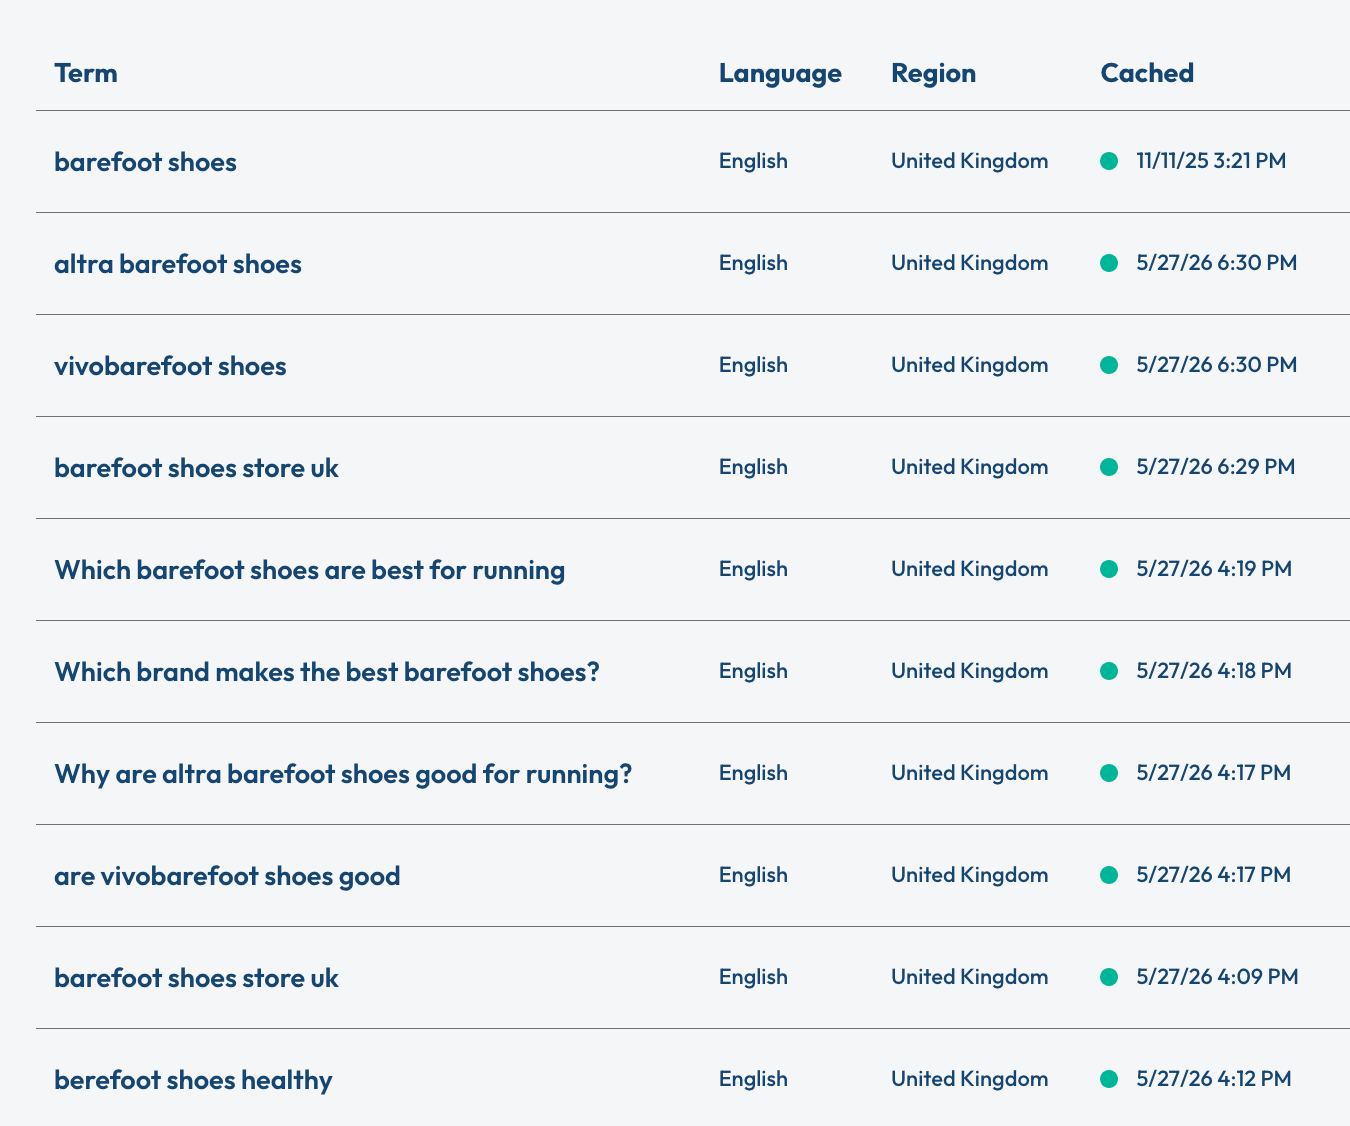This screenshot has width=1350, height=1126.
Task: Click the green status dot for 'barefoot shoes'
Action: point(1108,161)
